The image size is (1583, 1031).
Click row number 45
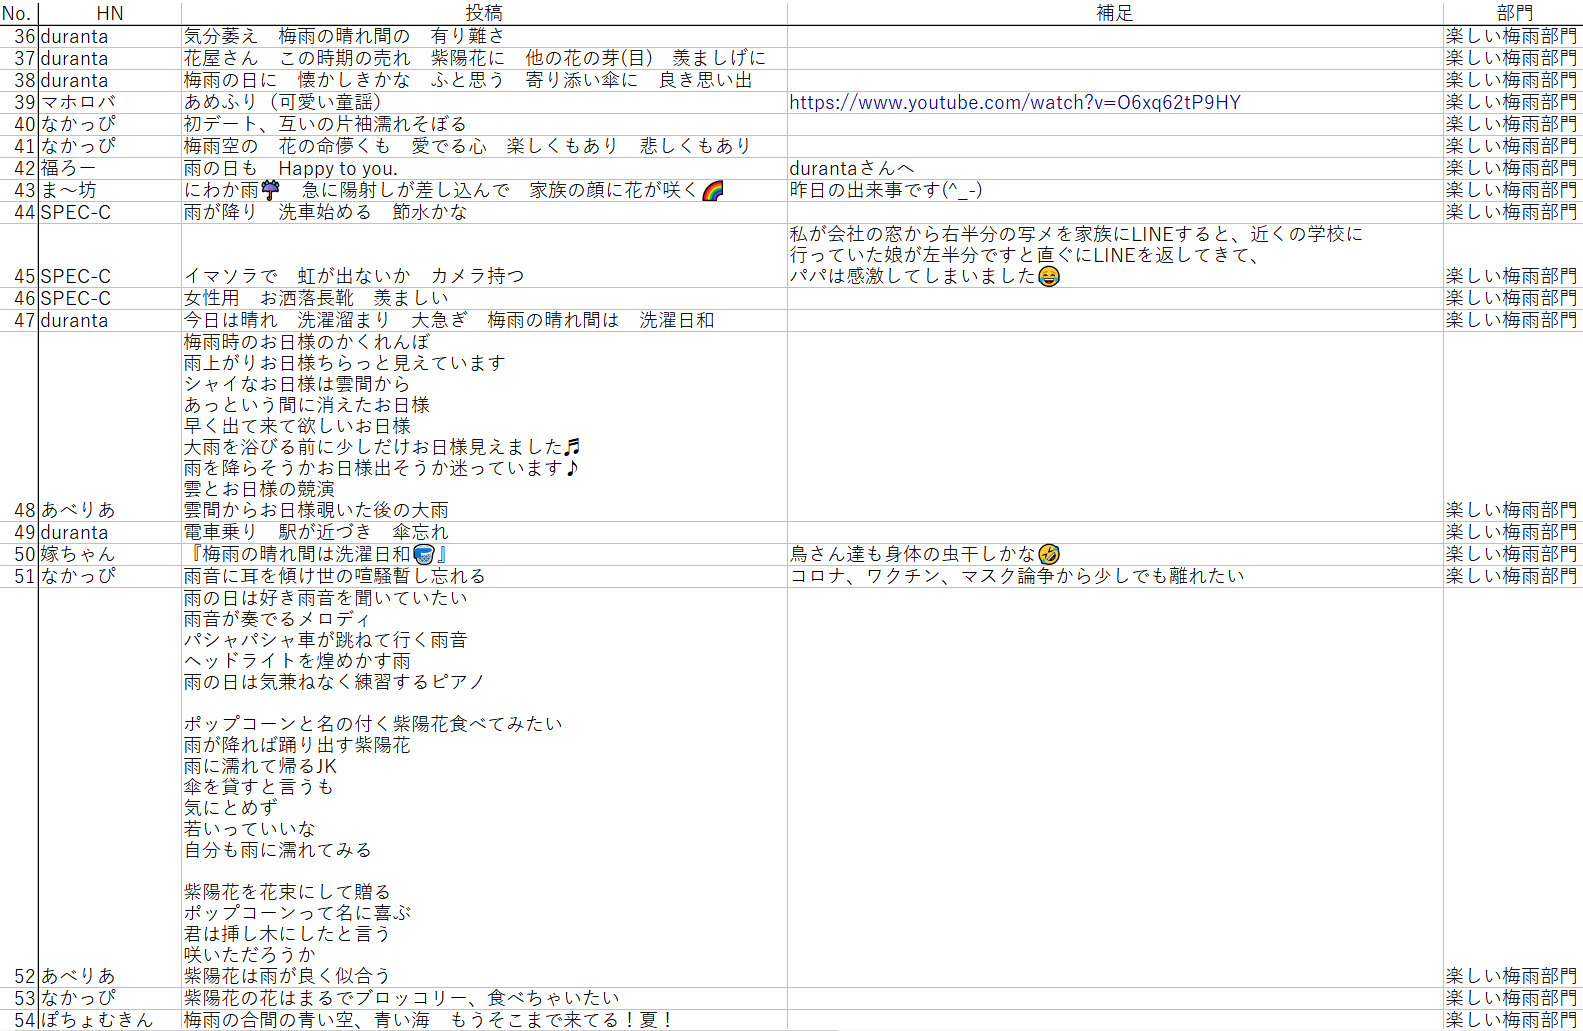tap(24, 276)
